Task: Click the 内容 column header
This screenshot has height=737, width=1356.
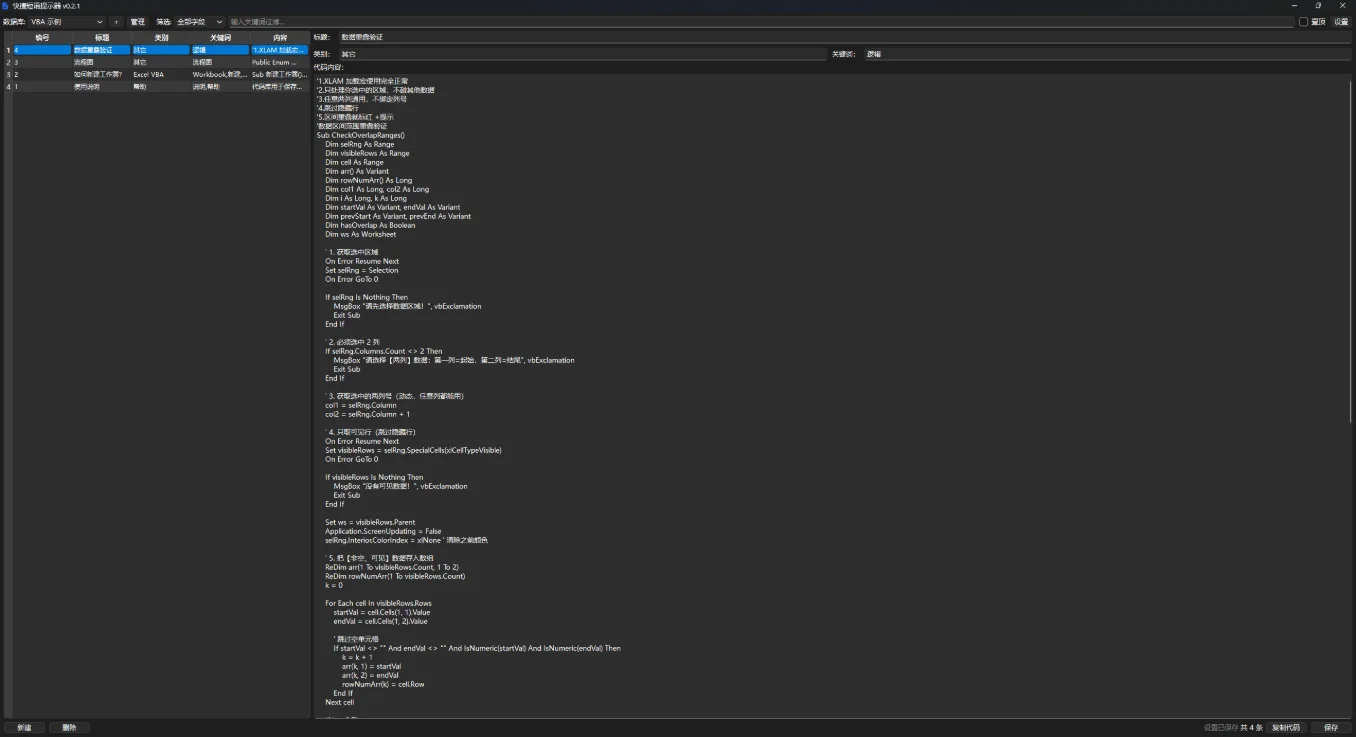Action: point(279,37)
